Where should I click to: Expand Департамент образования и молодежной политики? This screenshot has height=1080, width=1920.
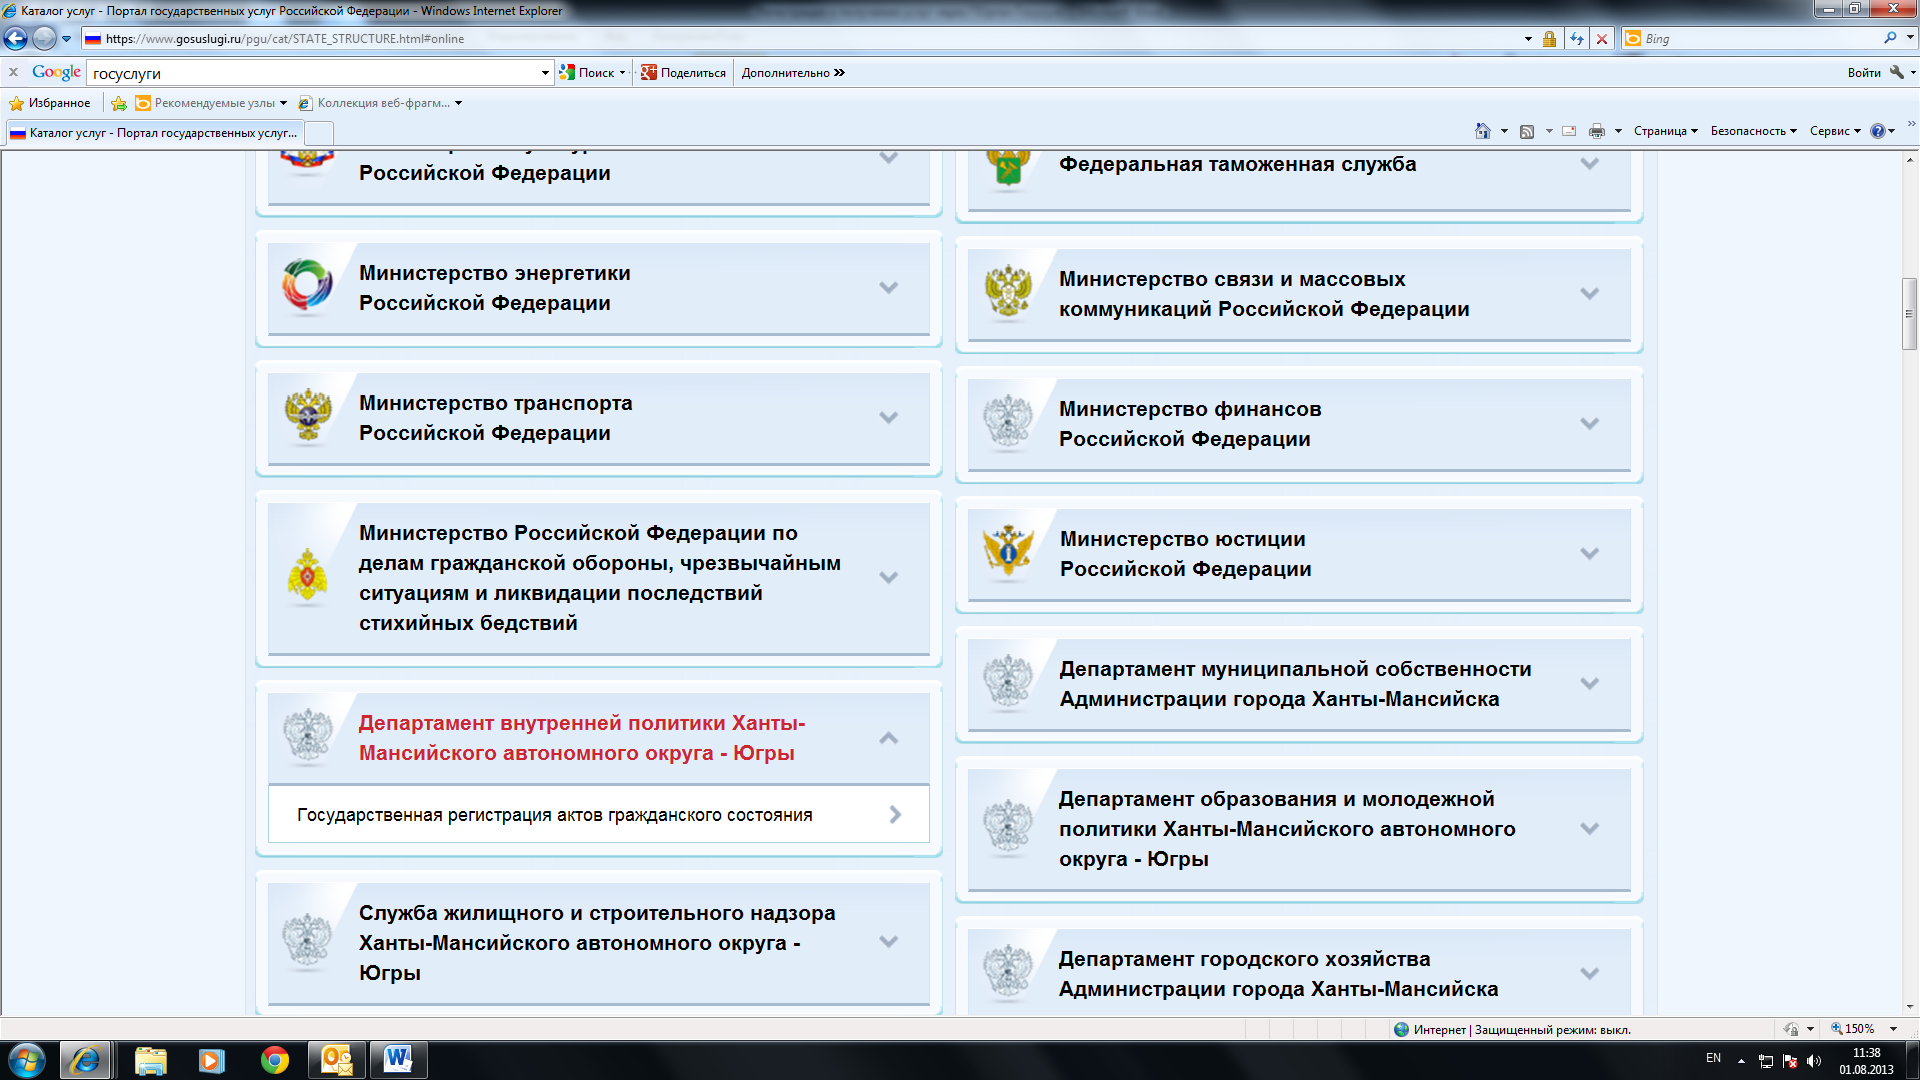pos(1589,829)
